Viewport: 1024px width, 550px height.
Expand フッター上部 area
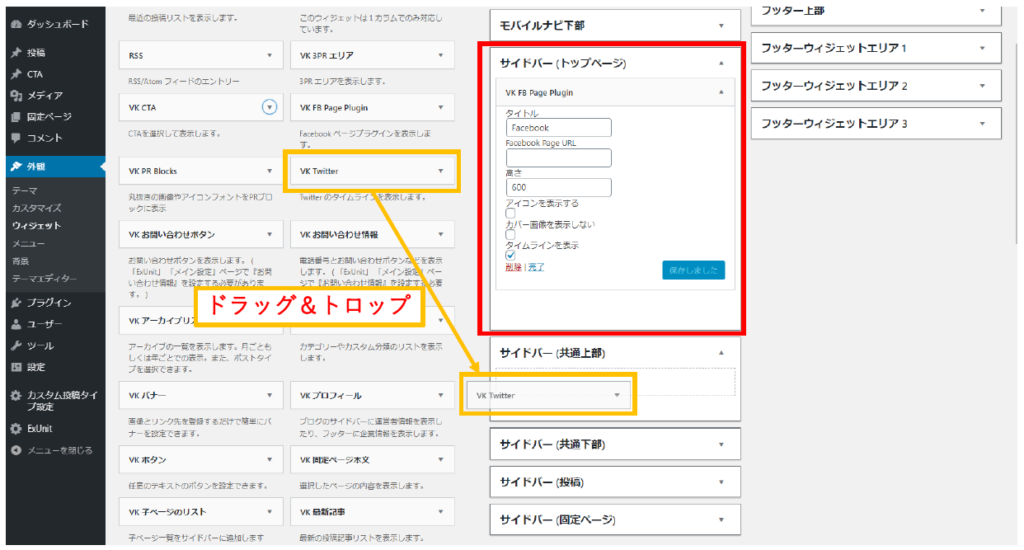pos(982,11)
